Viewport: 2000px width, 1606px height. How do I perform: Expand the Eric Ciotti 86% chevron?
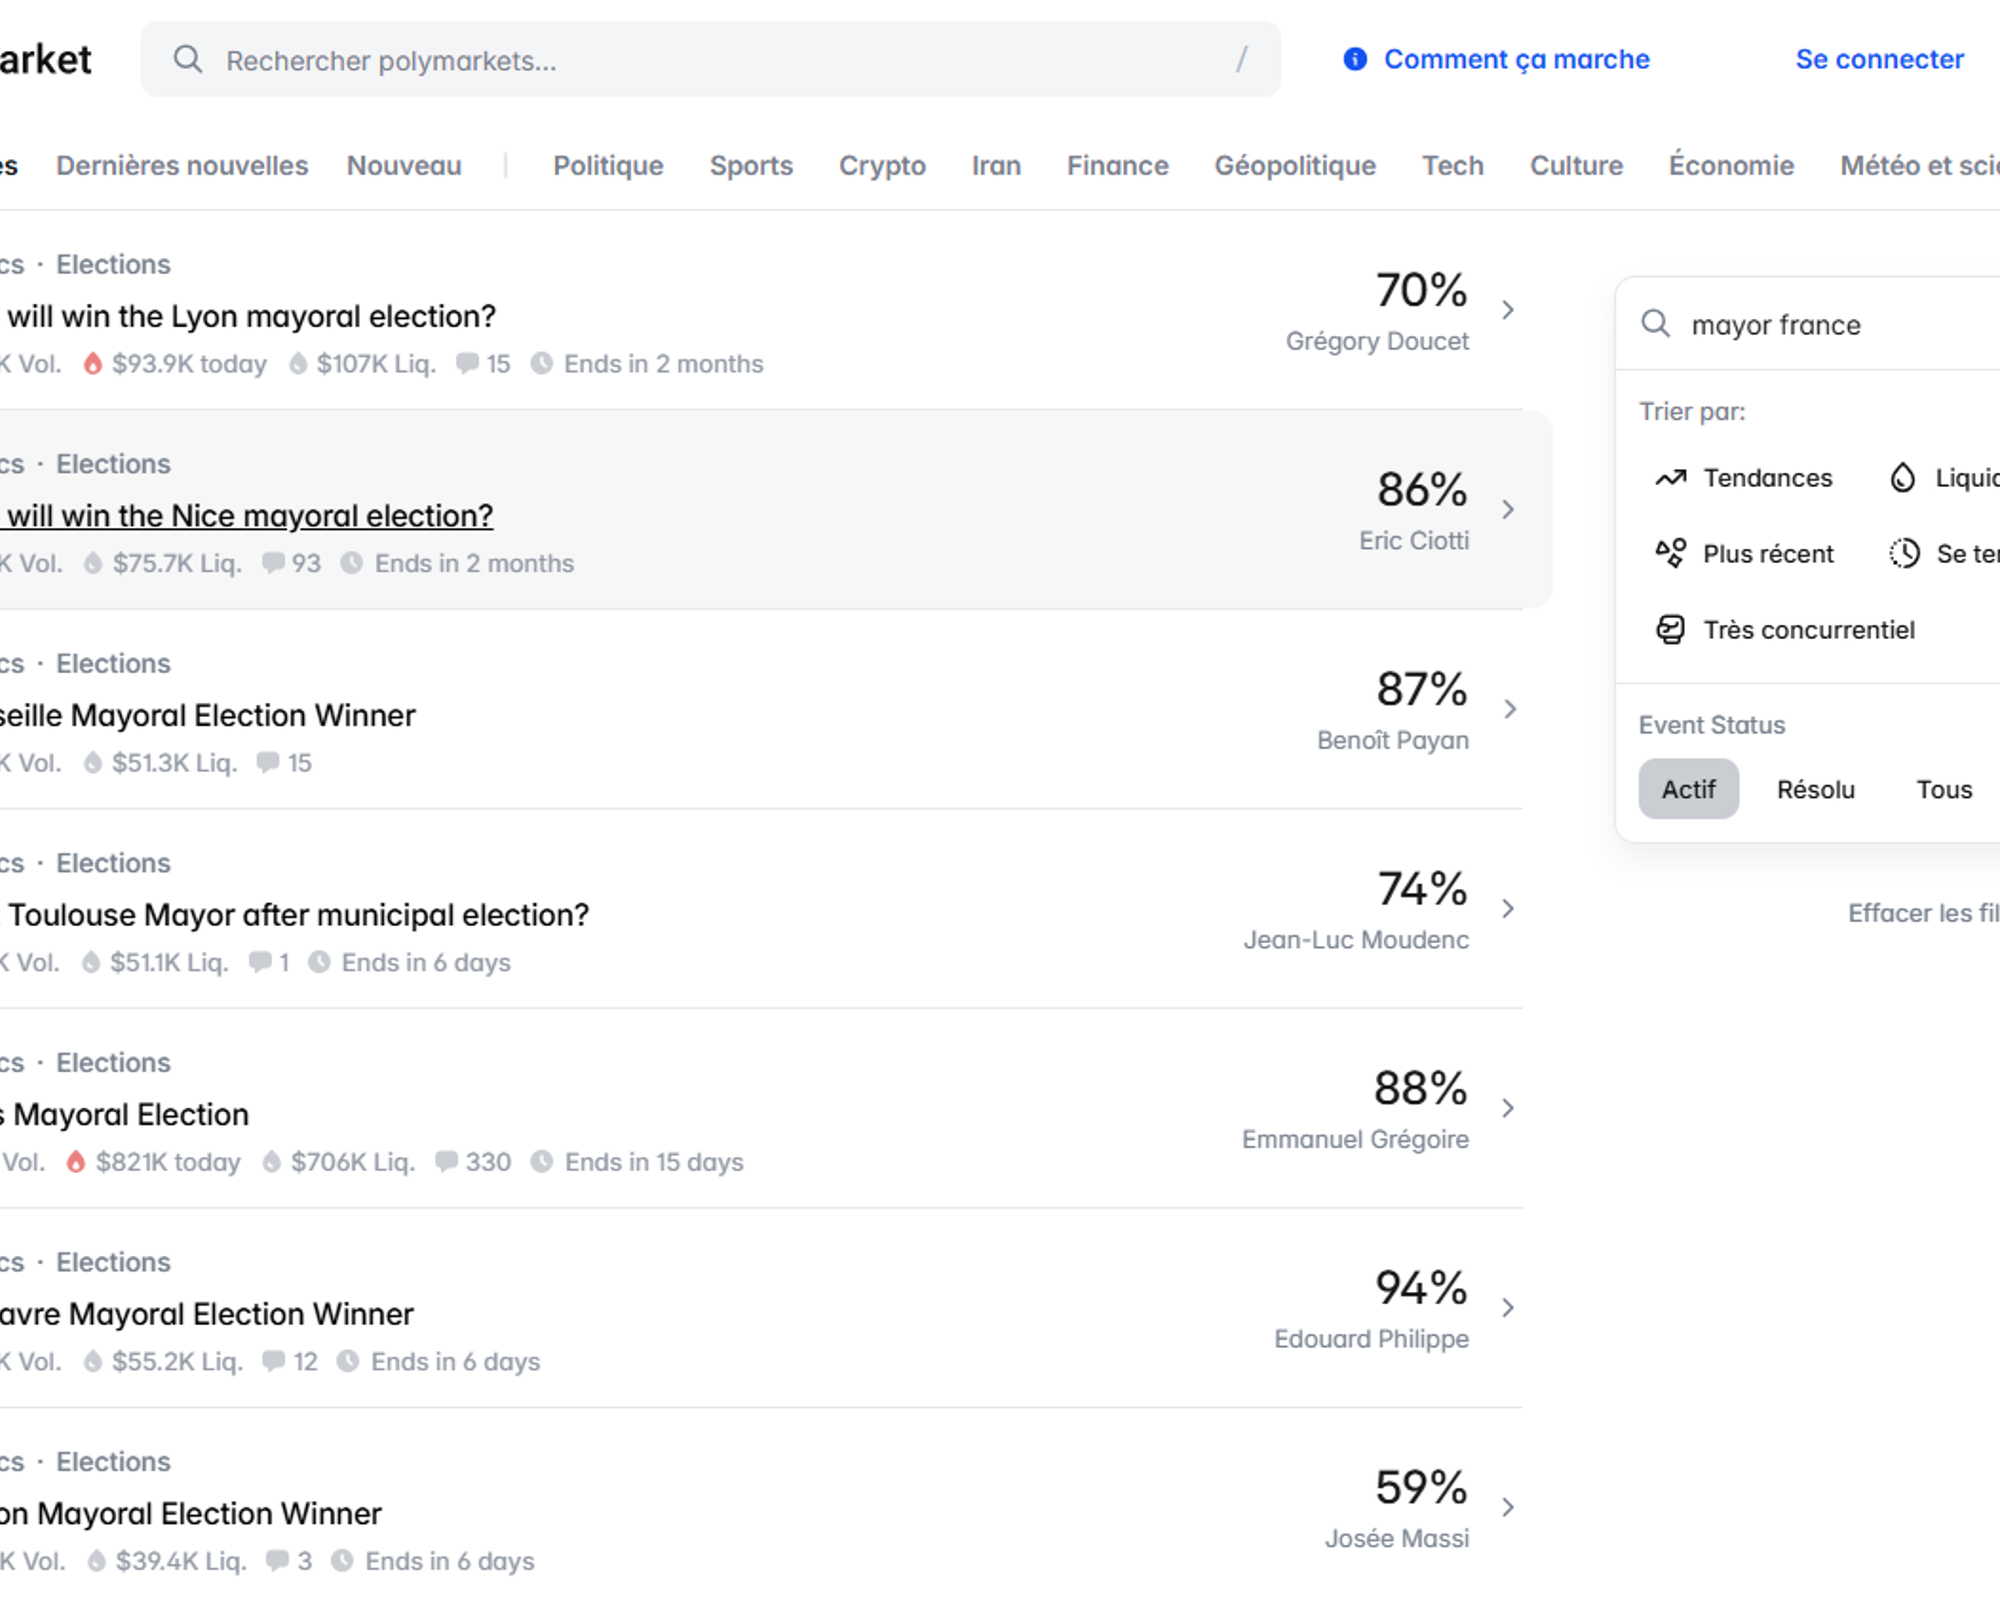coord(1508,510)
